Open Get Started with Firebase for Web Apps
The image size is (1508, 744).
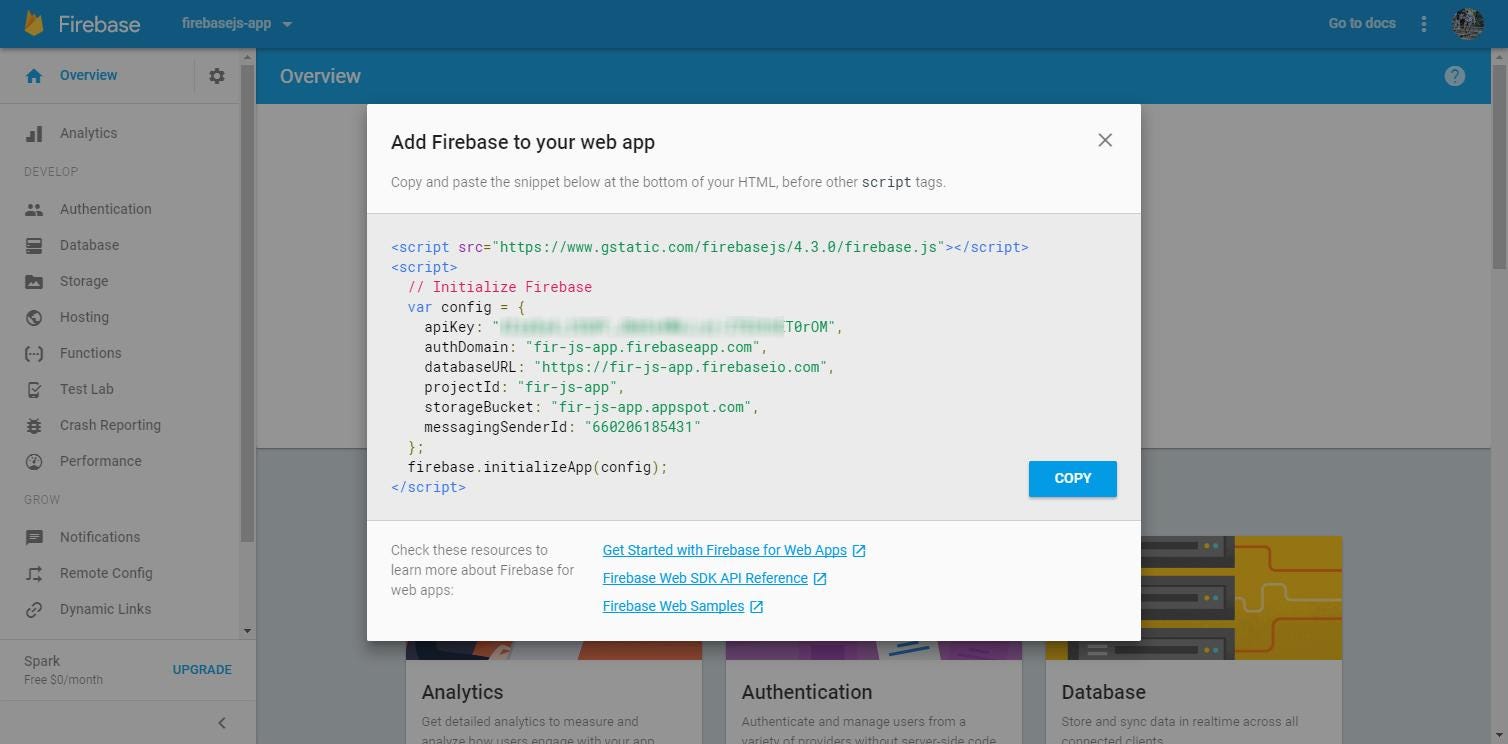point(725,550)
